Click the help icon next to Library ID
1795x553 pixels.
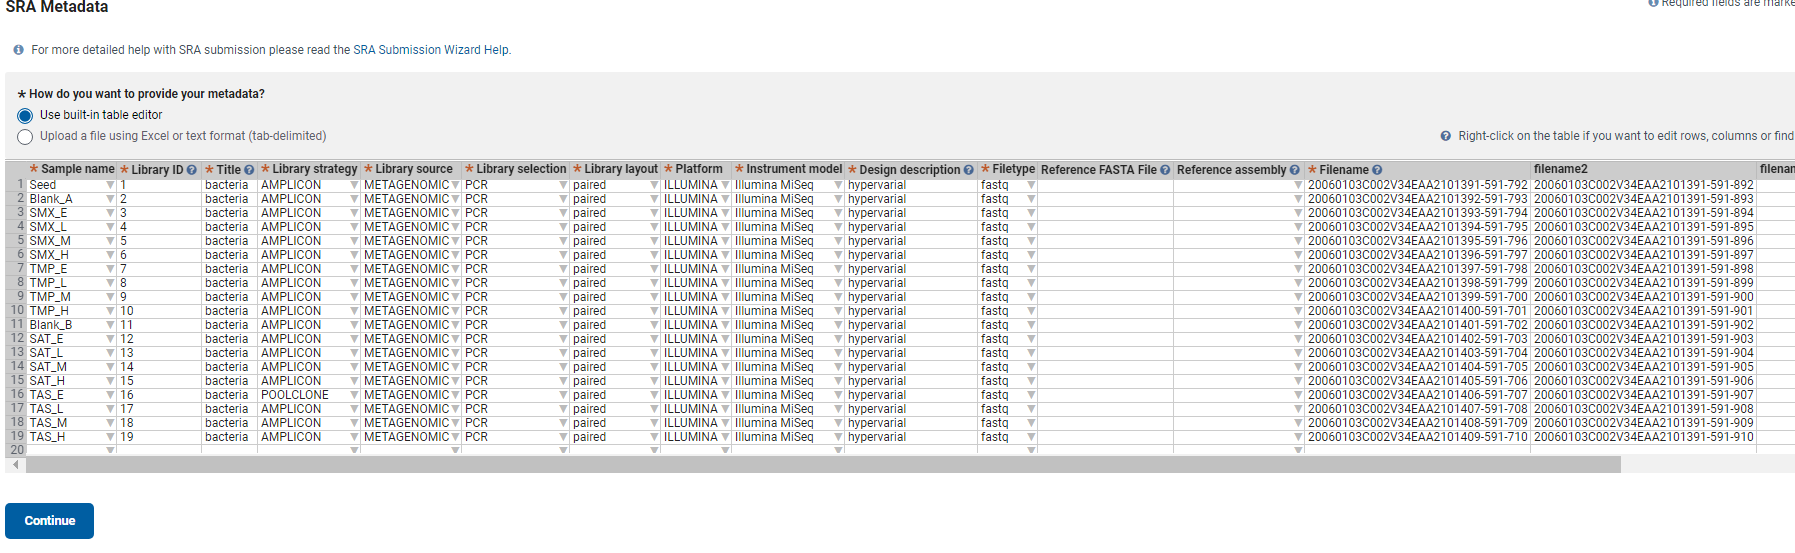tap(191, 170)
